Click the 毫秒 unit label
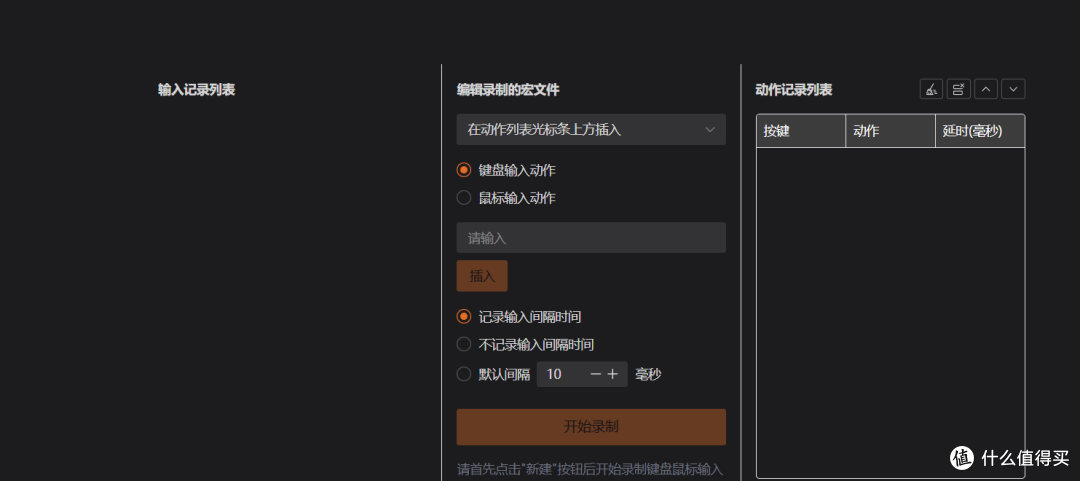1080x481 pixels. click(x=648, y=374)
